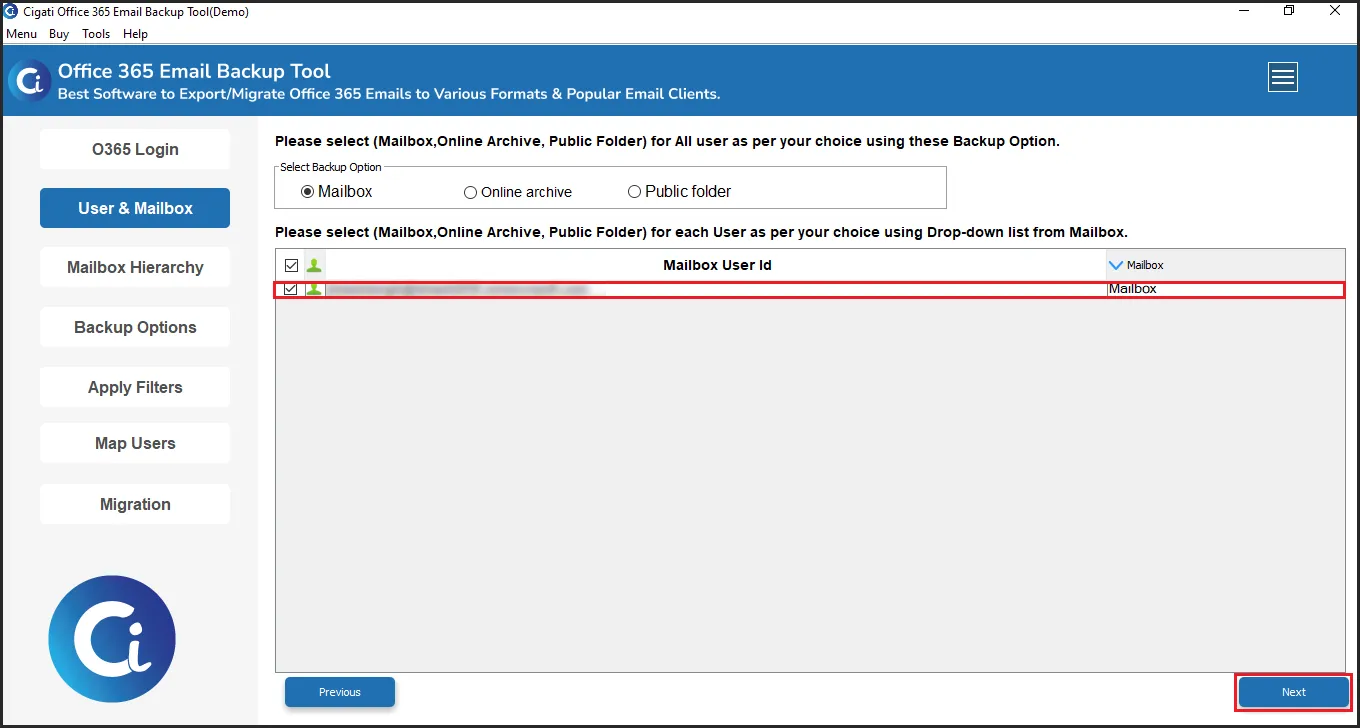Go to the O365 Login step
1360x728 pixels.
pyautogui.click(x=135, y=149)
